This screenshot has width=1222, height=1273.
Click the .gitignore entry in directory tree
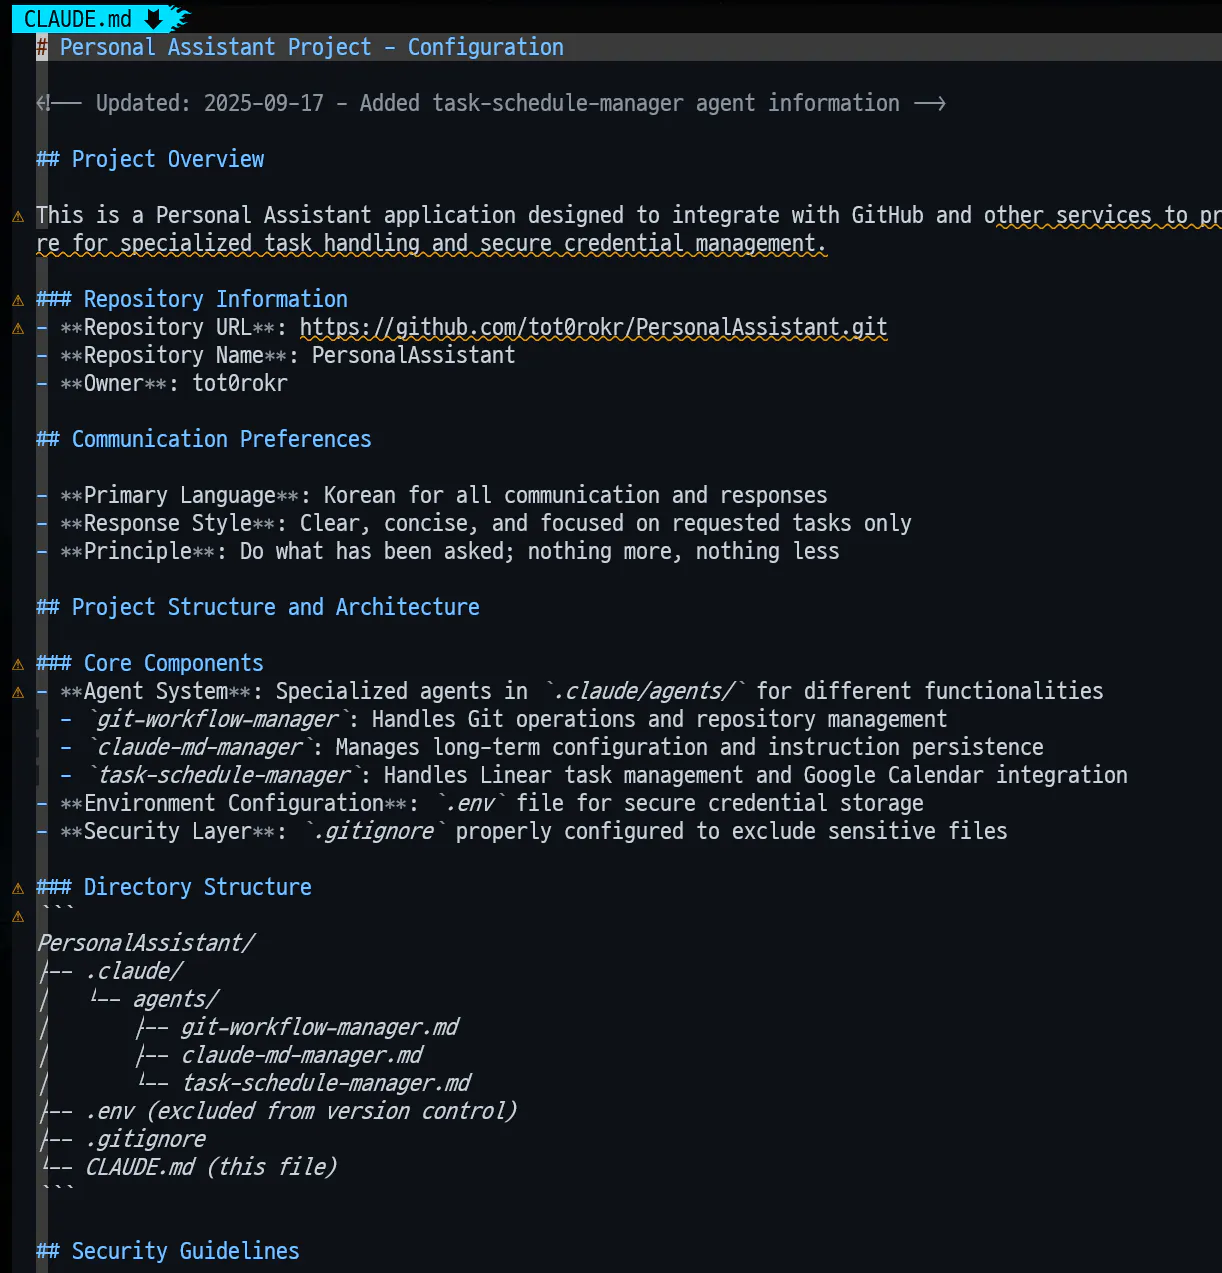146,1139
